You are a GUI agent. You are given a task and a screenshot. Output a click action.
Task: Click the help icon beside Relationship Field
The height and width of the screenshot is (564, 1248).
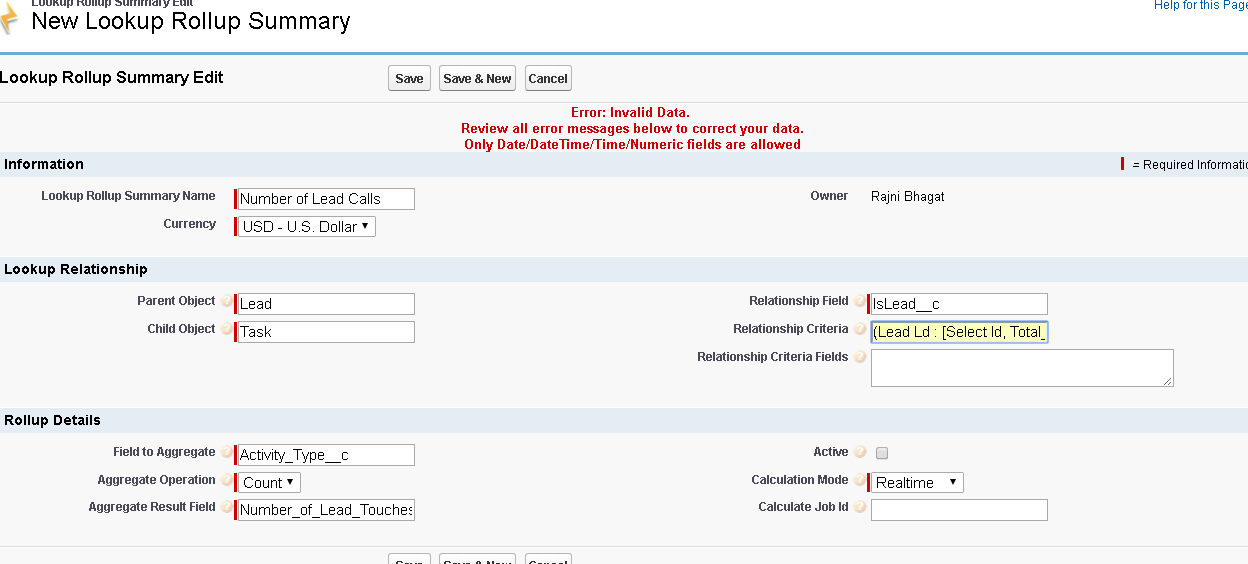(860, 301)
